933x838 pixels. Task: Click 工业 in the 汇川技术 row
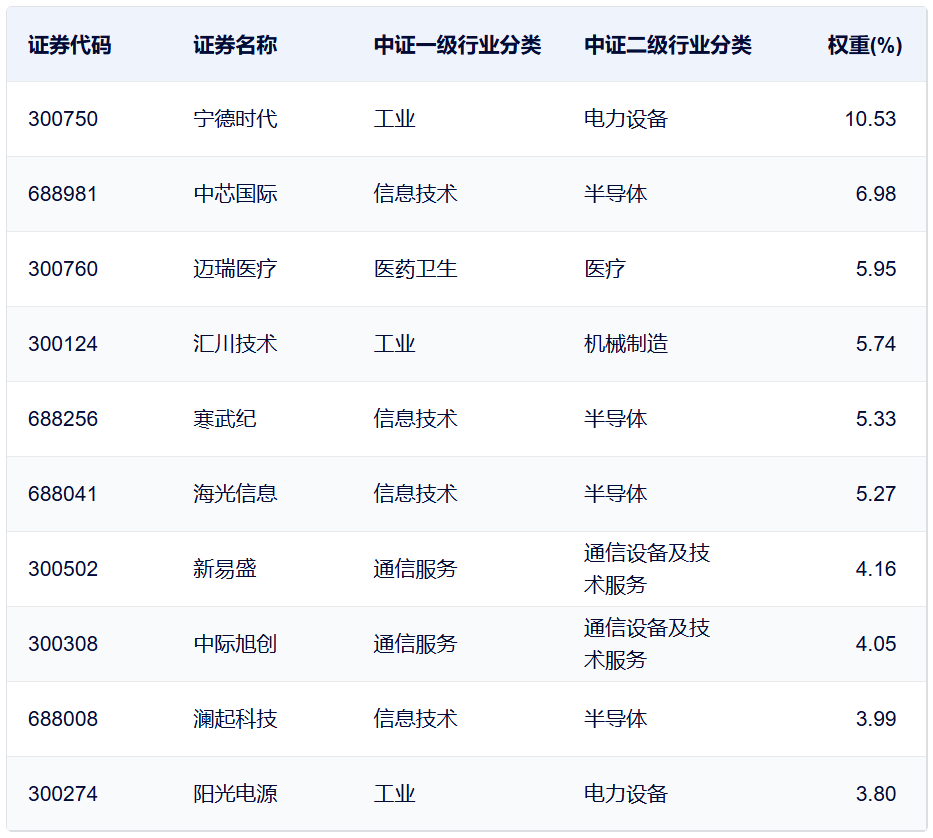pos(395,344)
